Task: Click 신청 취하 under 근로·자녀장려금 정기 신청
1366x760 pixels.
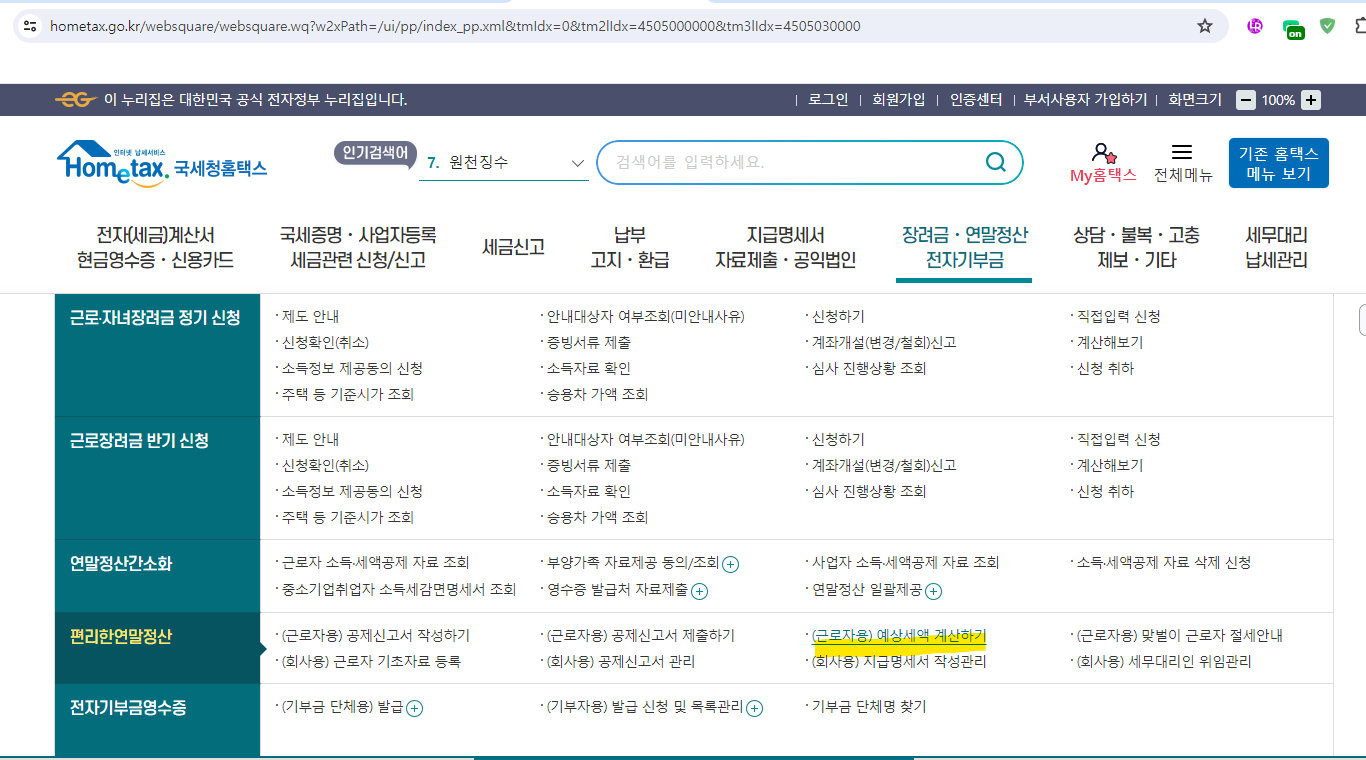Action: coord(1105,369)
